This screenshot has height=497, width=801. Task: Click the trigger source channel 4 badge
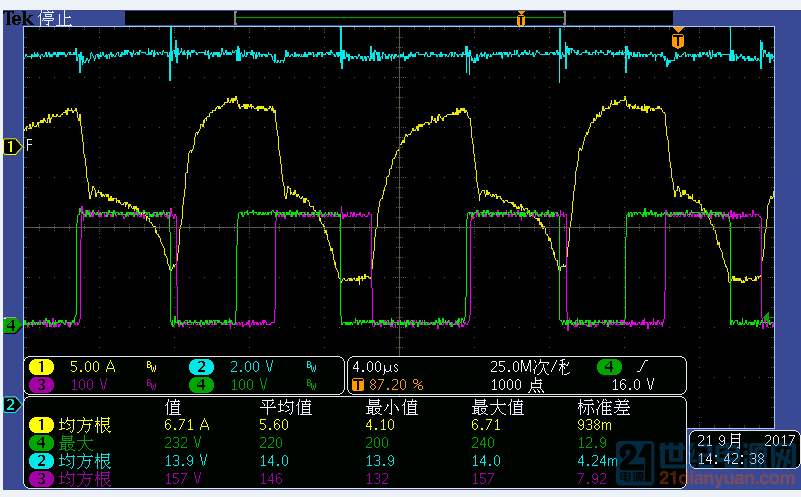pyautogui.click(x=609, y=367)
